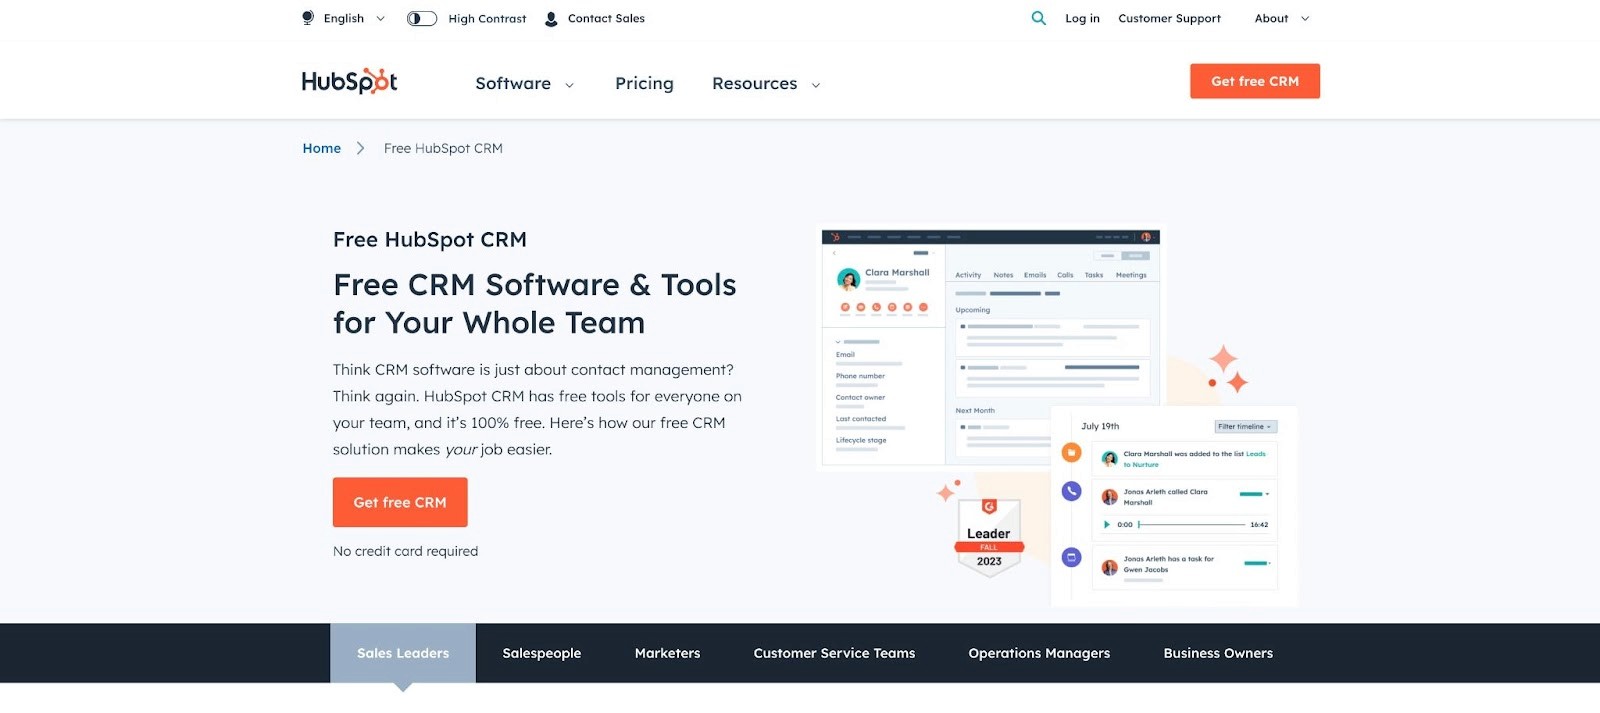Image resolution: width=1600 pixels, height=713 pixels.
Task: Click the Log in link
Action: pyautogui.click(x=1082, y=18)
